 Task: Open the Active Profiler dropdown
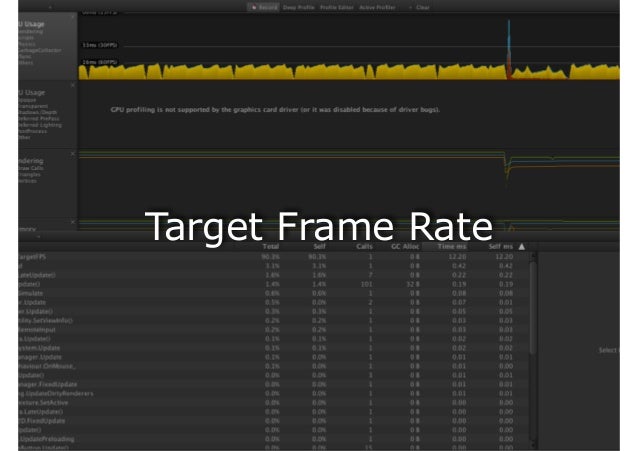click(x=377, y=7)
